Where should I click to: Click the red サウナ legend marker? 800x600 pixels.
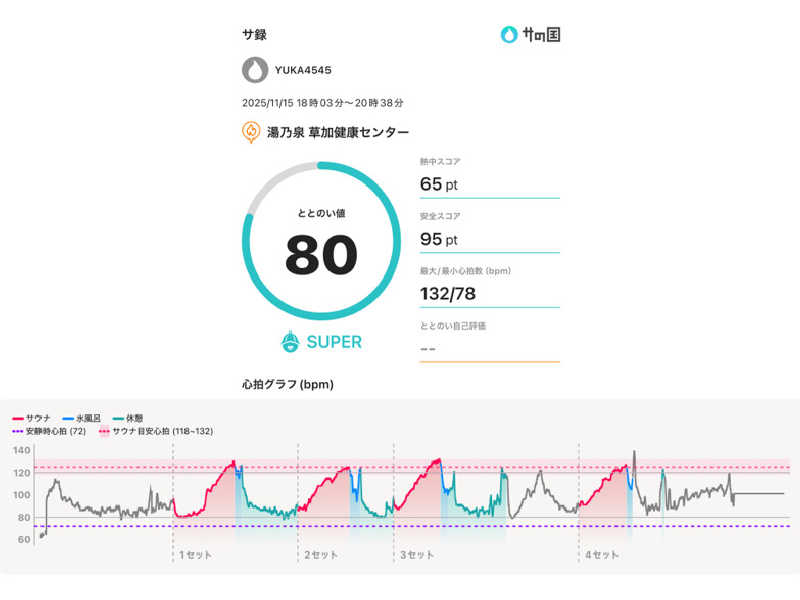18,417
